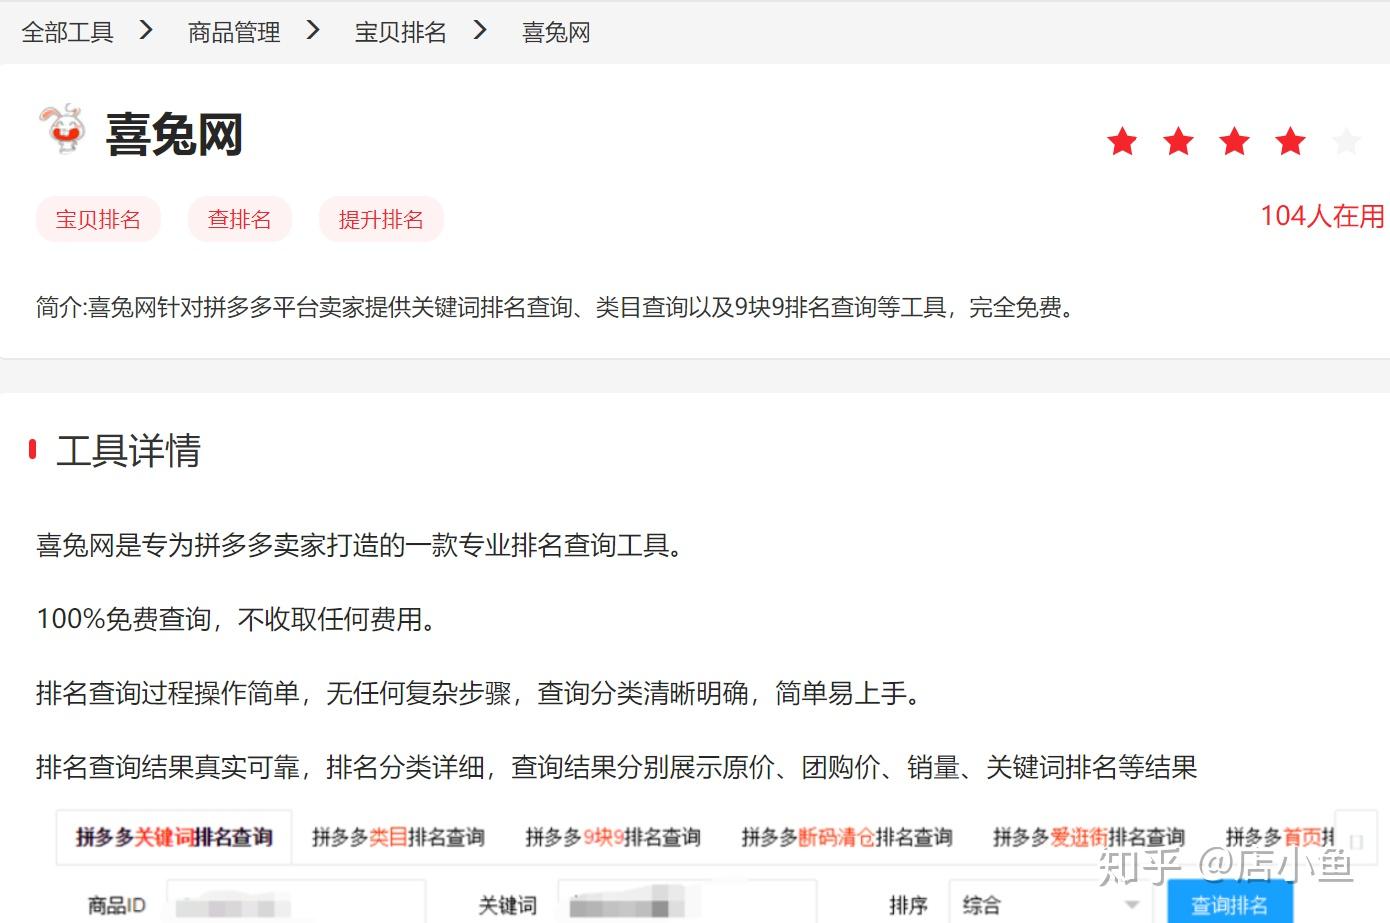
Task: Click the 简介 description line
Action: click(x=556, y=307)
